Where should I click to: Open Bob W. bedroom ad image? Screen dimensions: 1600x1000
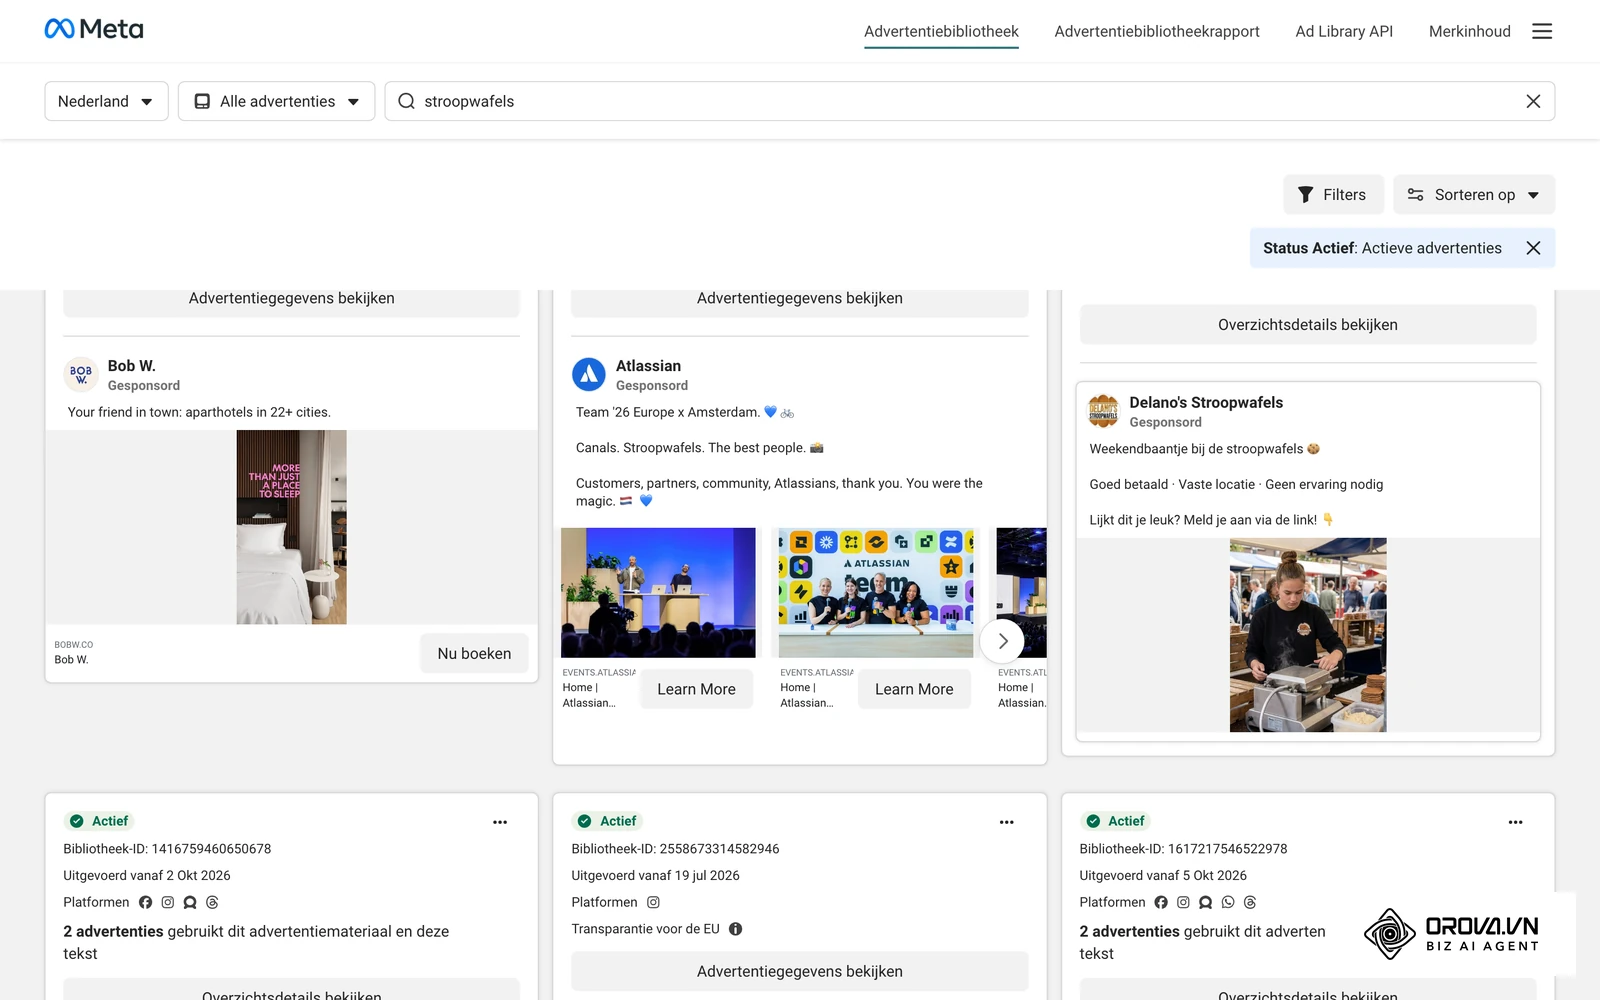(x=291, y=527)
